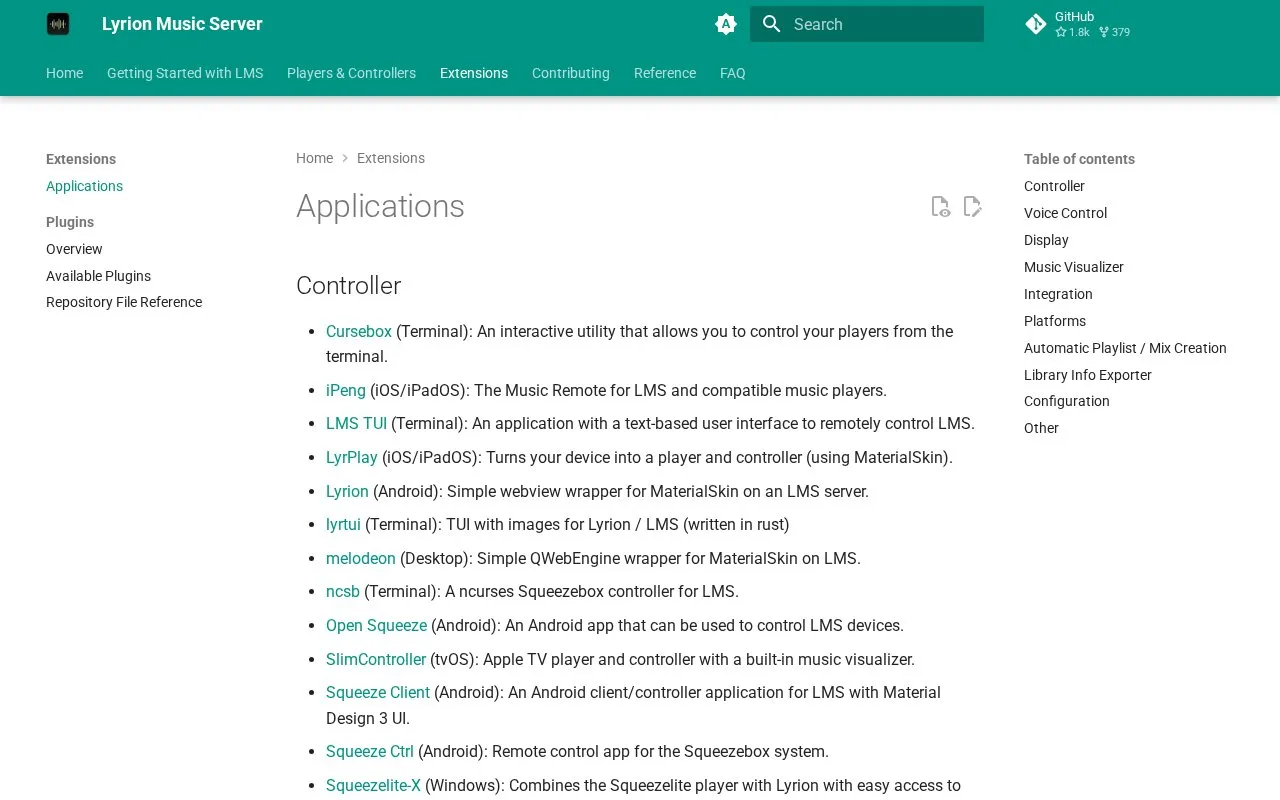View page source via the file-eye icon
This screenshot has width=1280, height=800.
point(940,206)
